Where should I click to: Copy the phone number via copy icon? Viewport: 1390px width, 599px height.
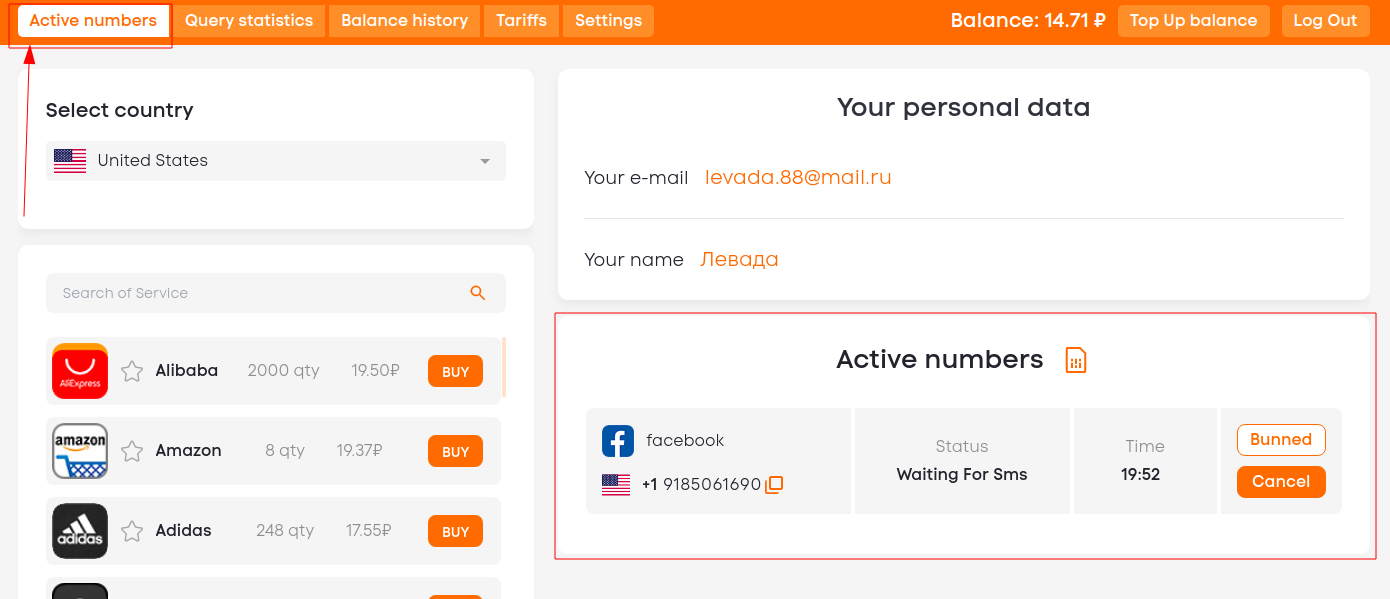pos(774,485)
